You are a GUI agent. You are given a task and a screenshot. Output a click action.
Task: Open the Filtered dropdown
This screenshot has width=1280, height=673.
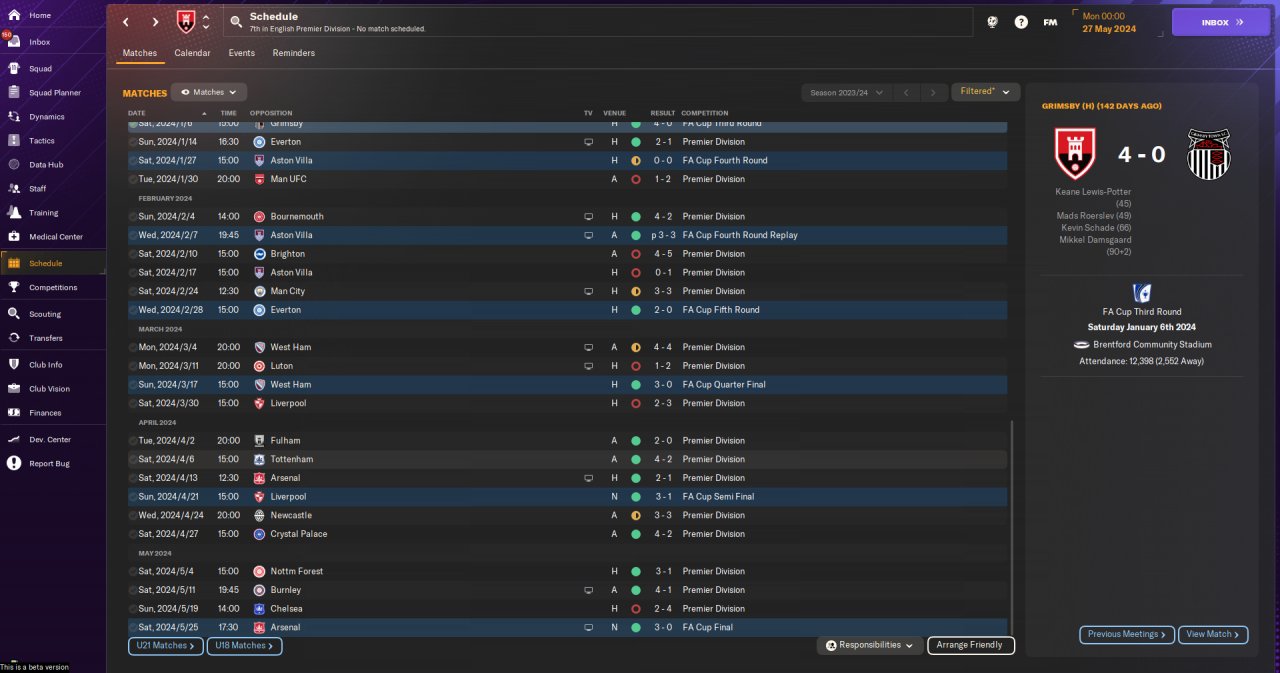985,92
